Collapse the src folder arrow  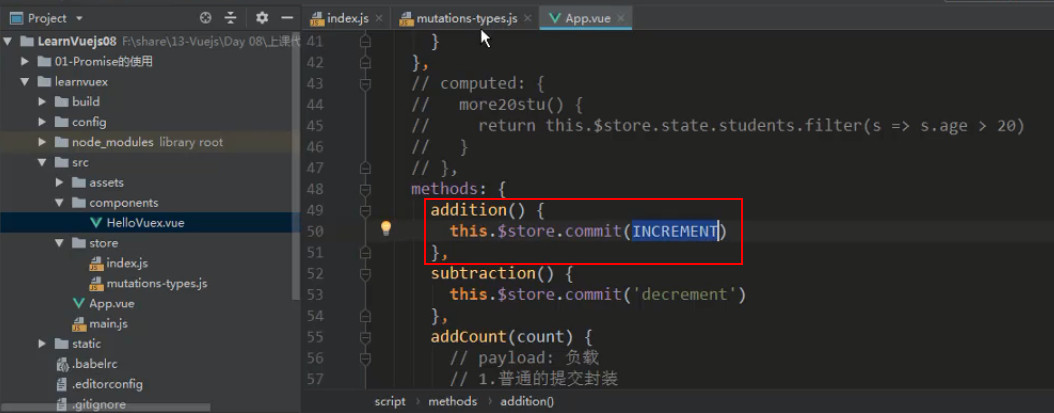coord(42,163)
